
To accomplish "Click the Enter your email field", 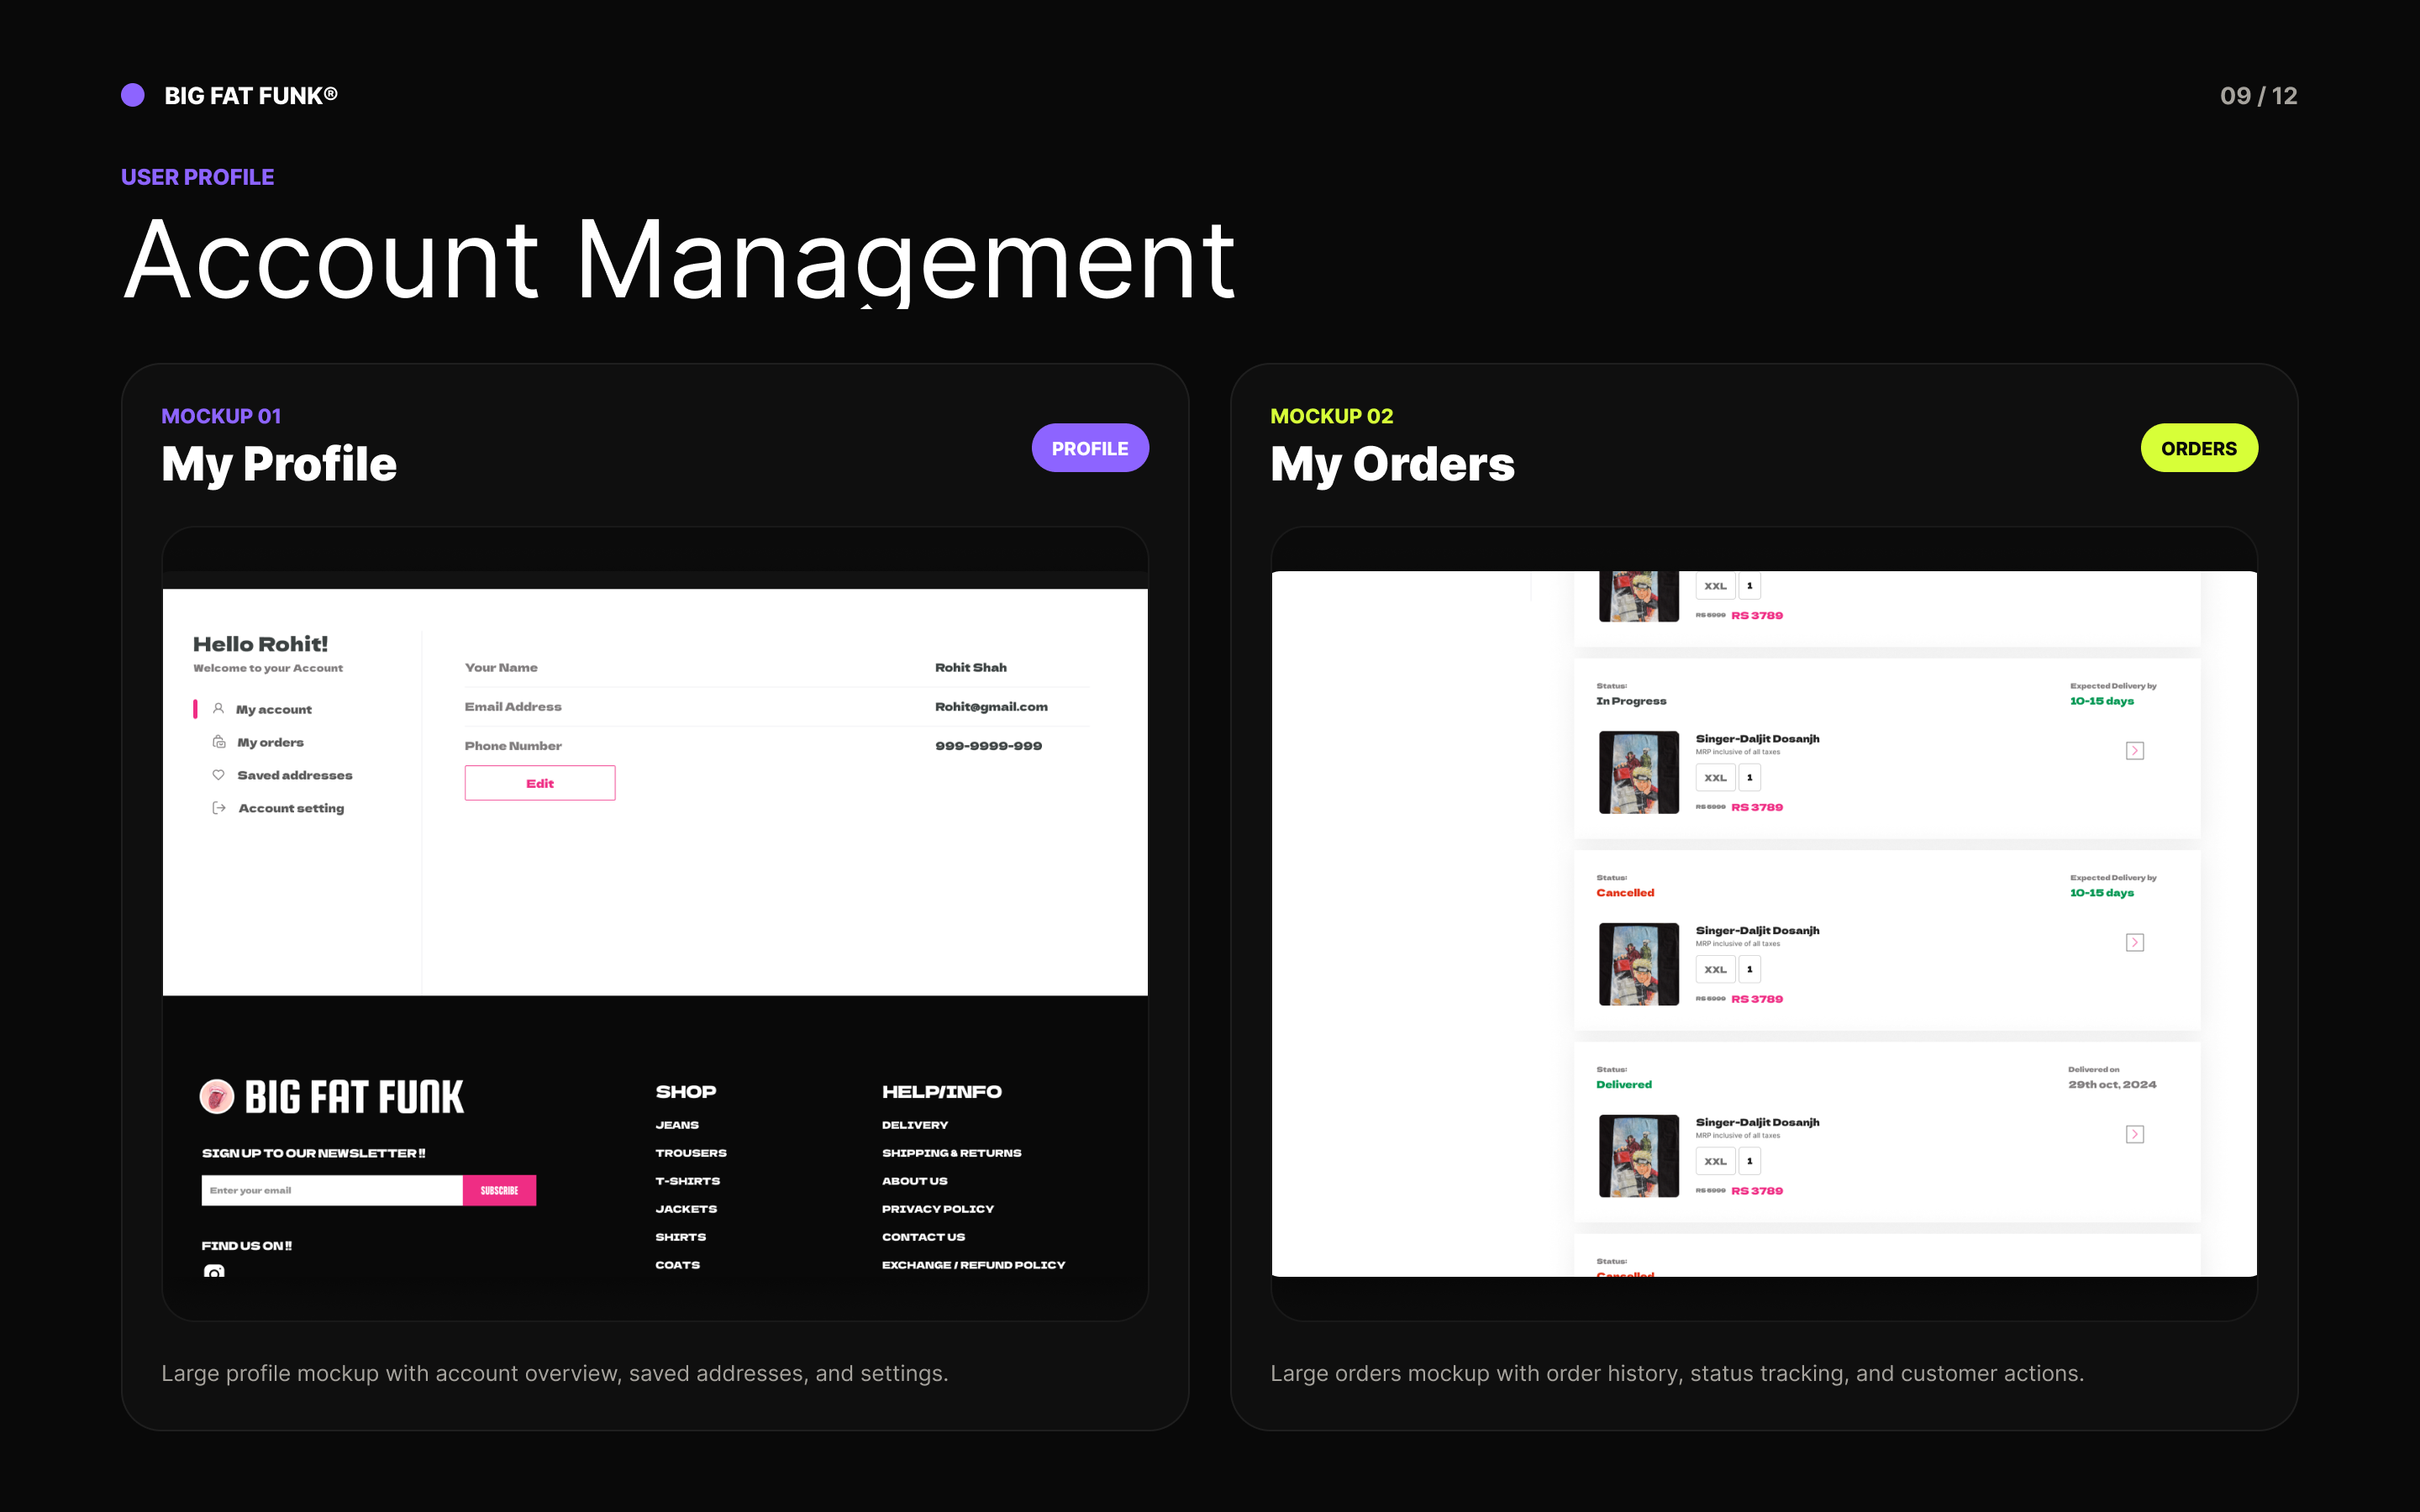I will 332,1190.
